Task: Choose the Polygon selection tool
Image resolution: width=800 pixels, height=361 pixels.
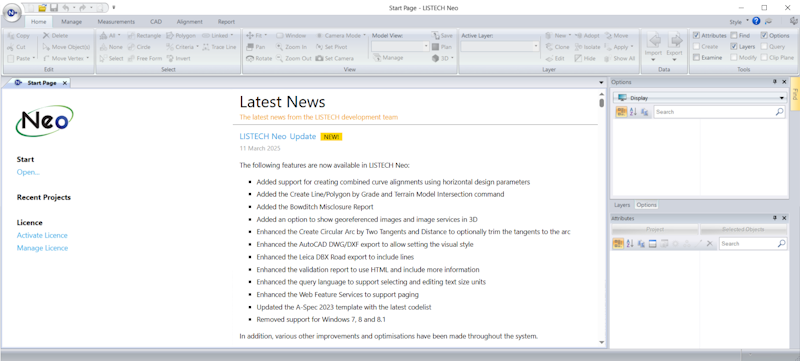Action: [x=181, y=36]
